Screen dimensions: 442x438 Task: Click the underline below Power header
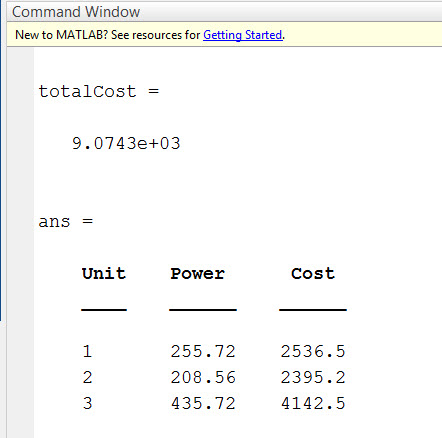[203, 310]
